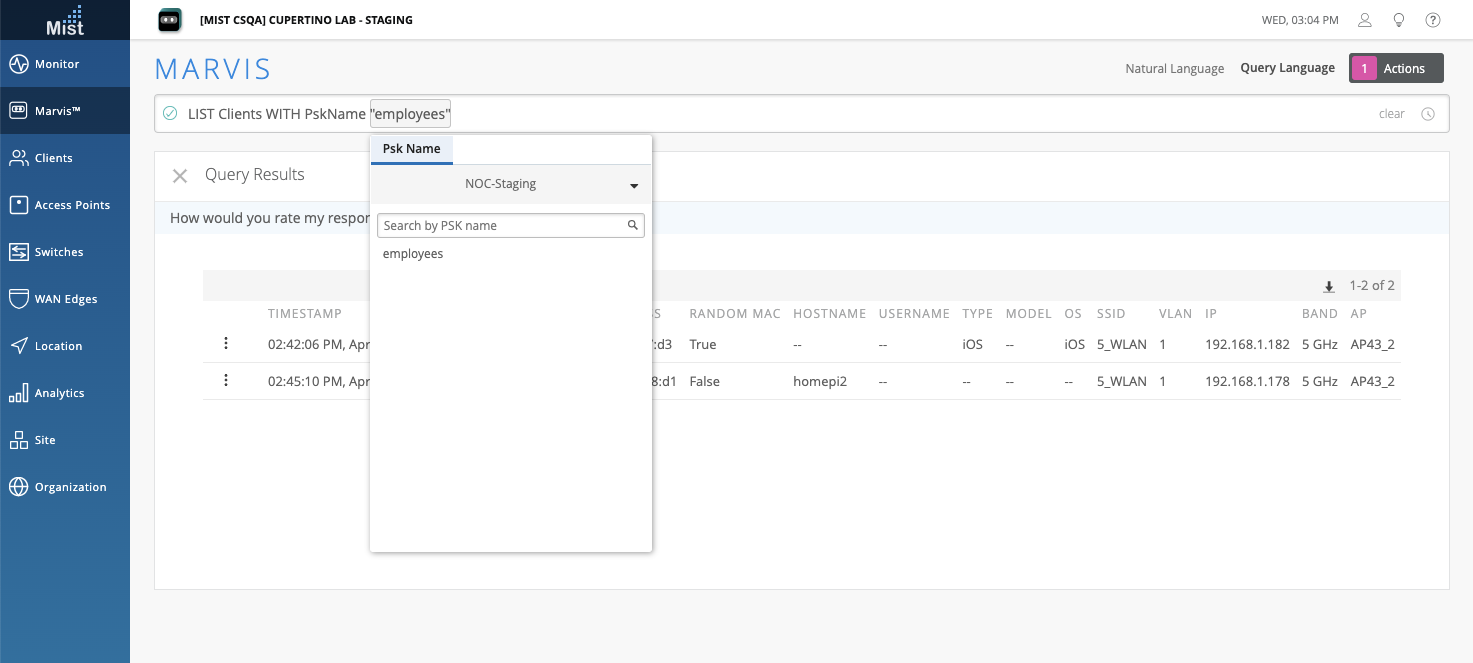Image resolution: width=1473 pixels, height=663 pixels.
Task: Select employees from PSK name list
Action: click(413, 254)
